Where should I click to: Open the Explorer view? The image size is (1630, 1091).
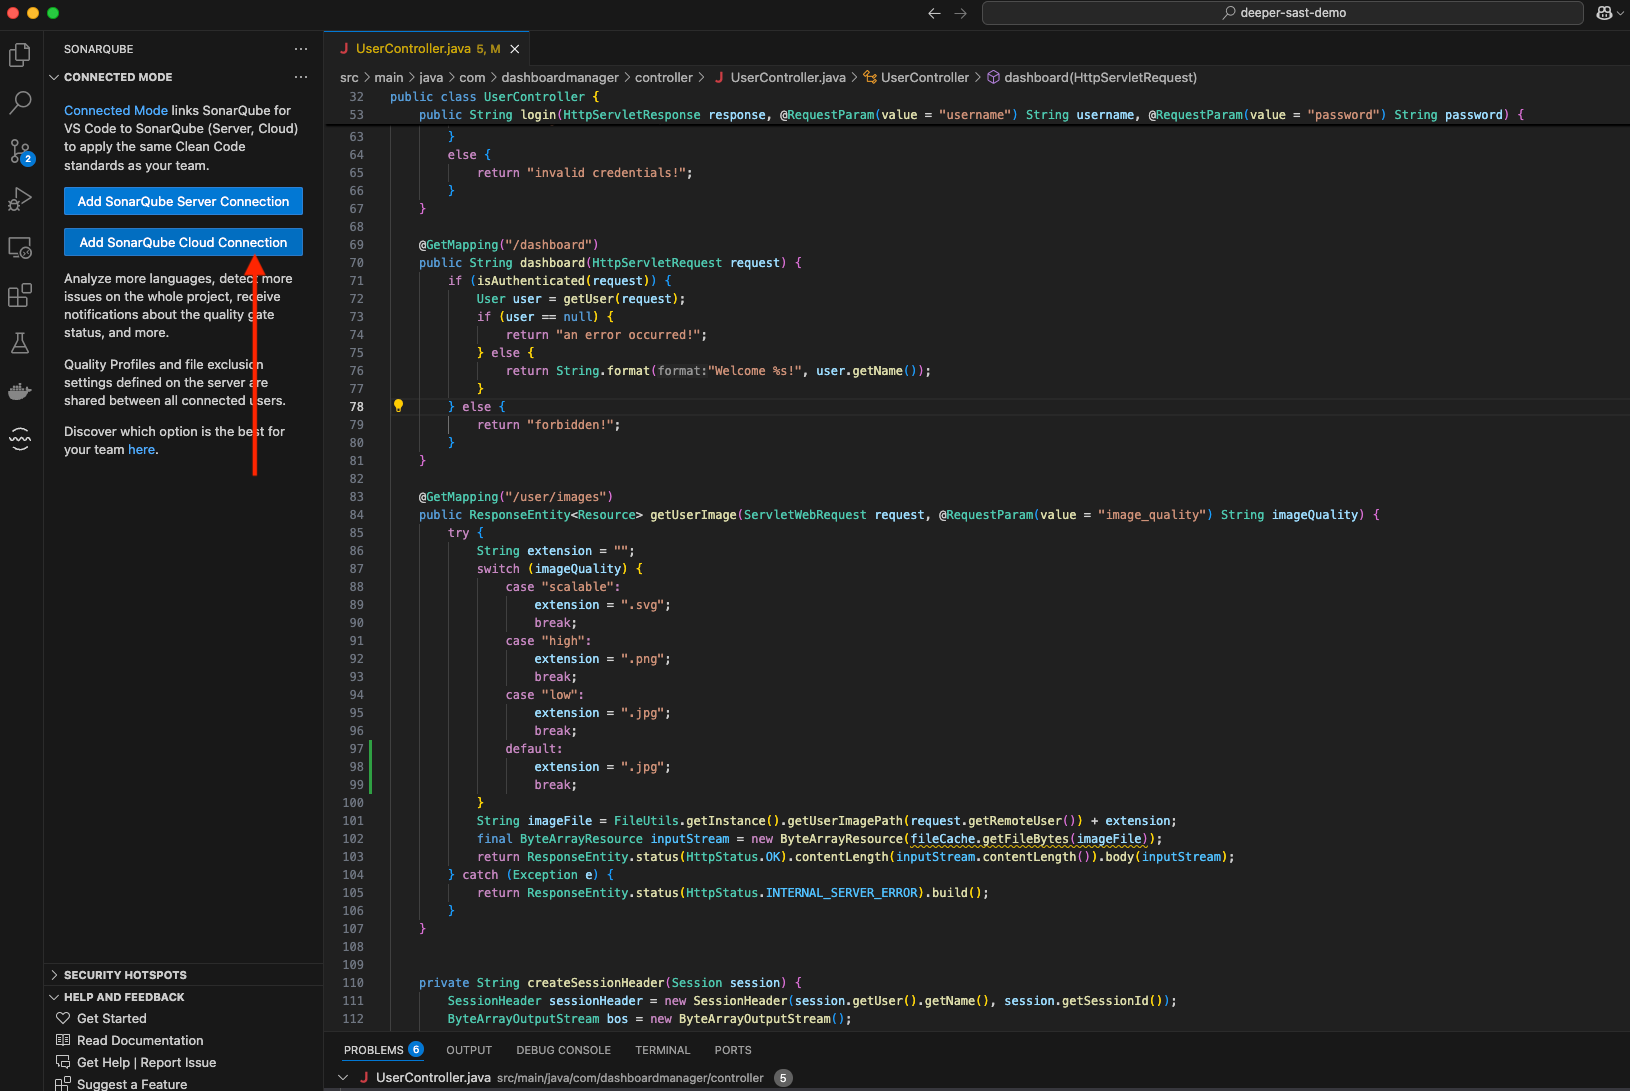point(20,55)
